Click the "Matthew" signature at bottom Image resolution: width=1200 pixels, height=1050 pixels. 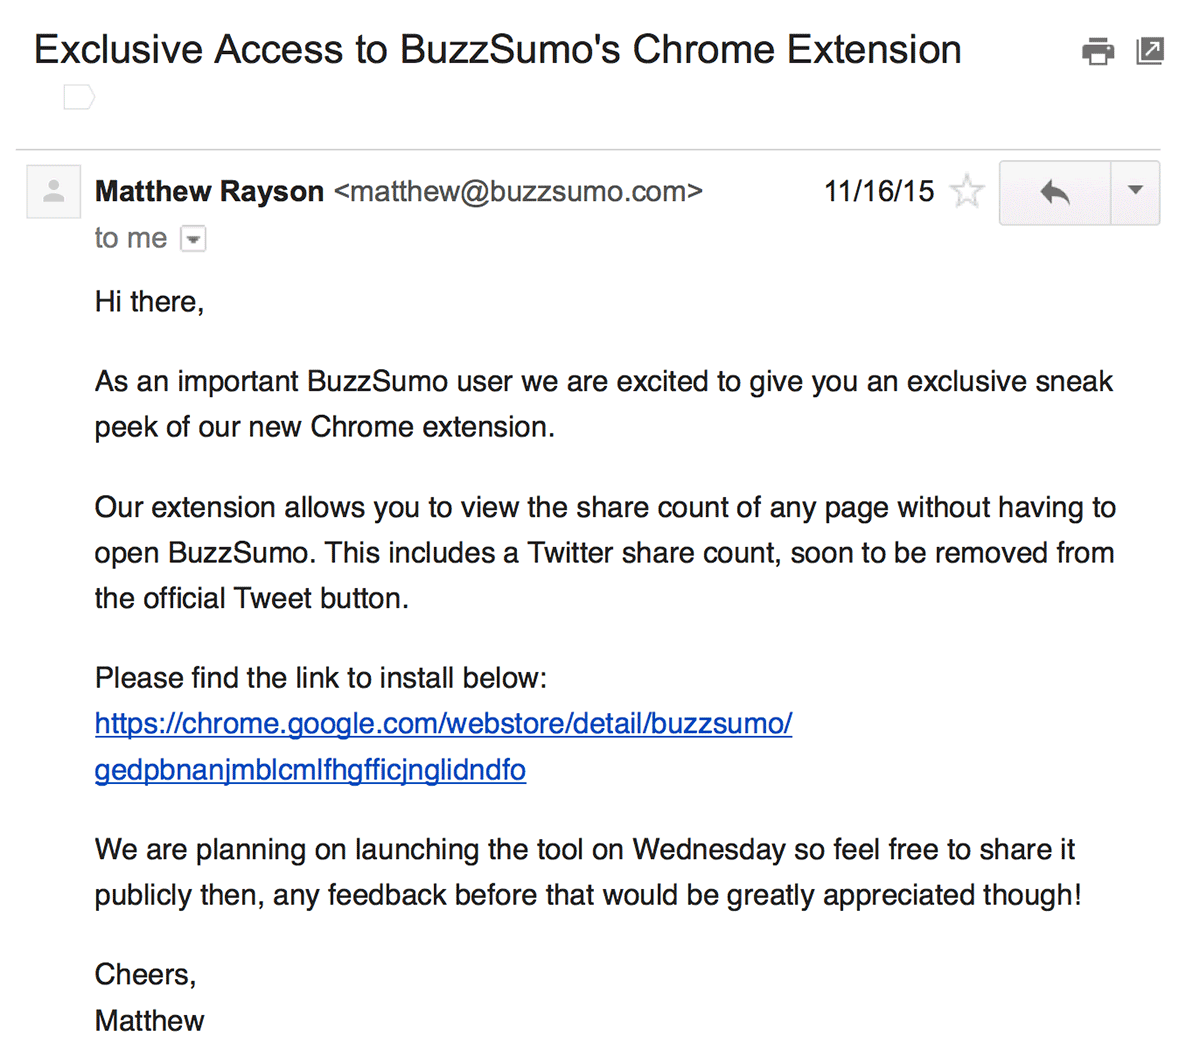pyautogui.click(x=150, y=1021)
